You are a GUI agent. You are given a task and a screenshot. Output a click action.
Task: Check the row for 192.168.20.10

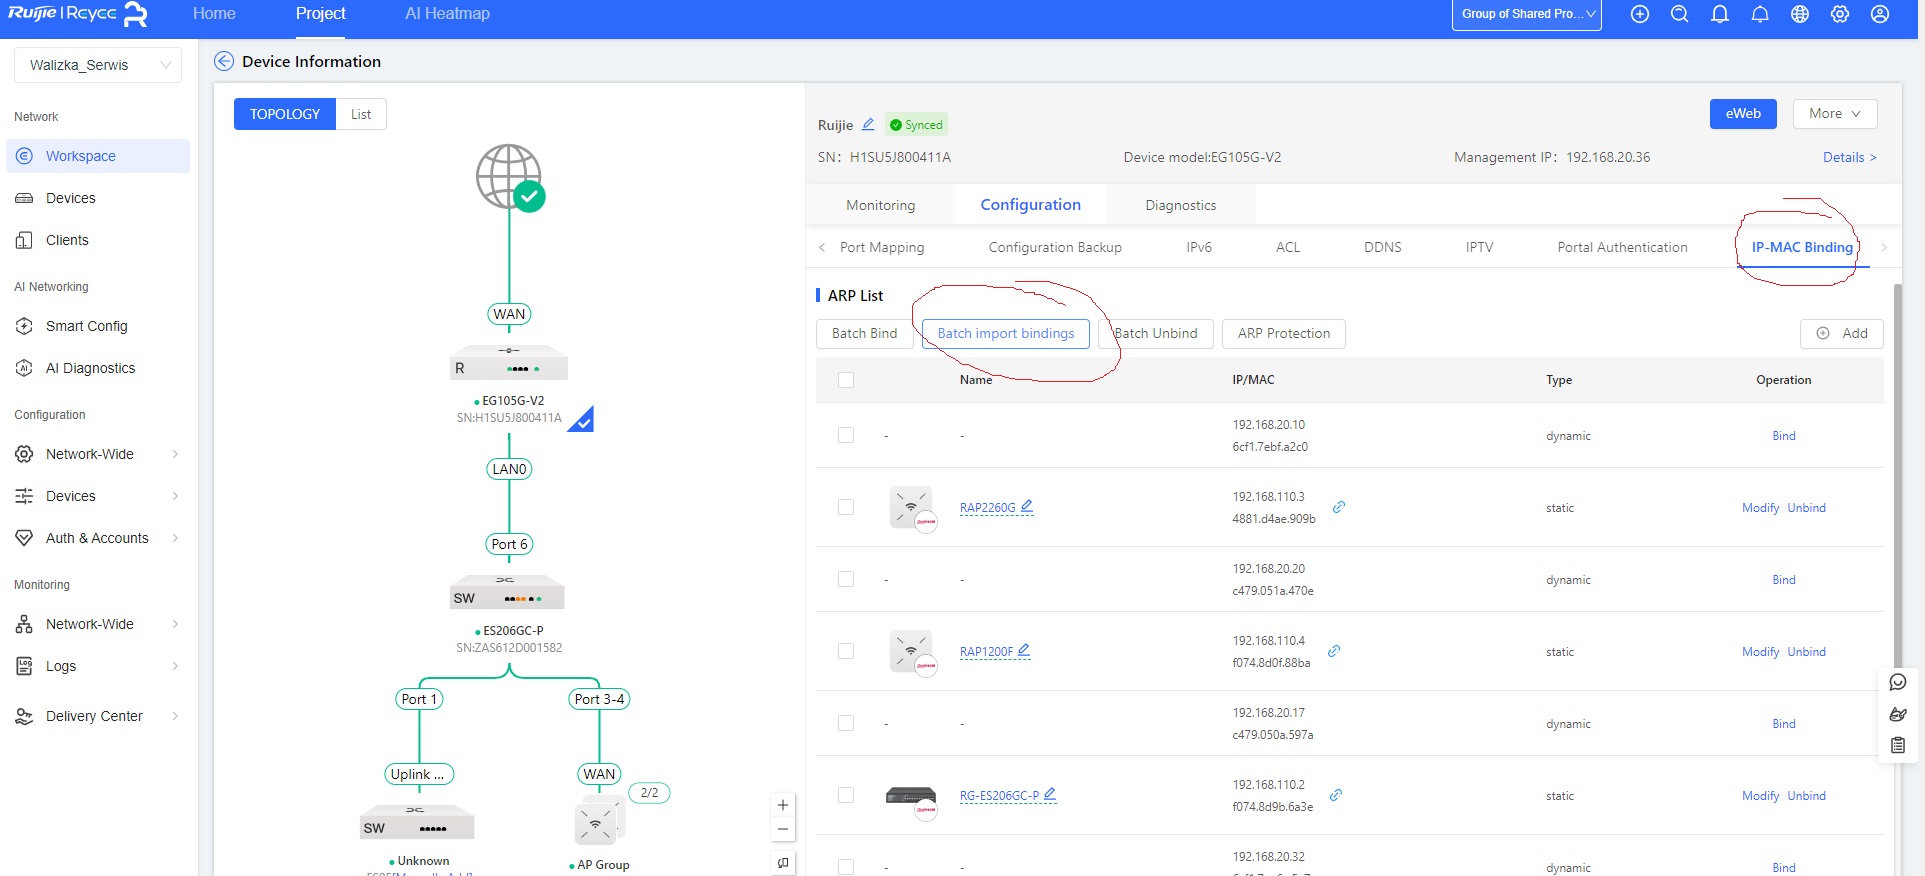[x=846, y=435]
